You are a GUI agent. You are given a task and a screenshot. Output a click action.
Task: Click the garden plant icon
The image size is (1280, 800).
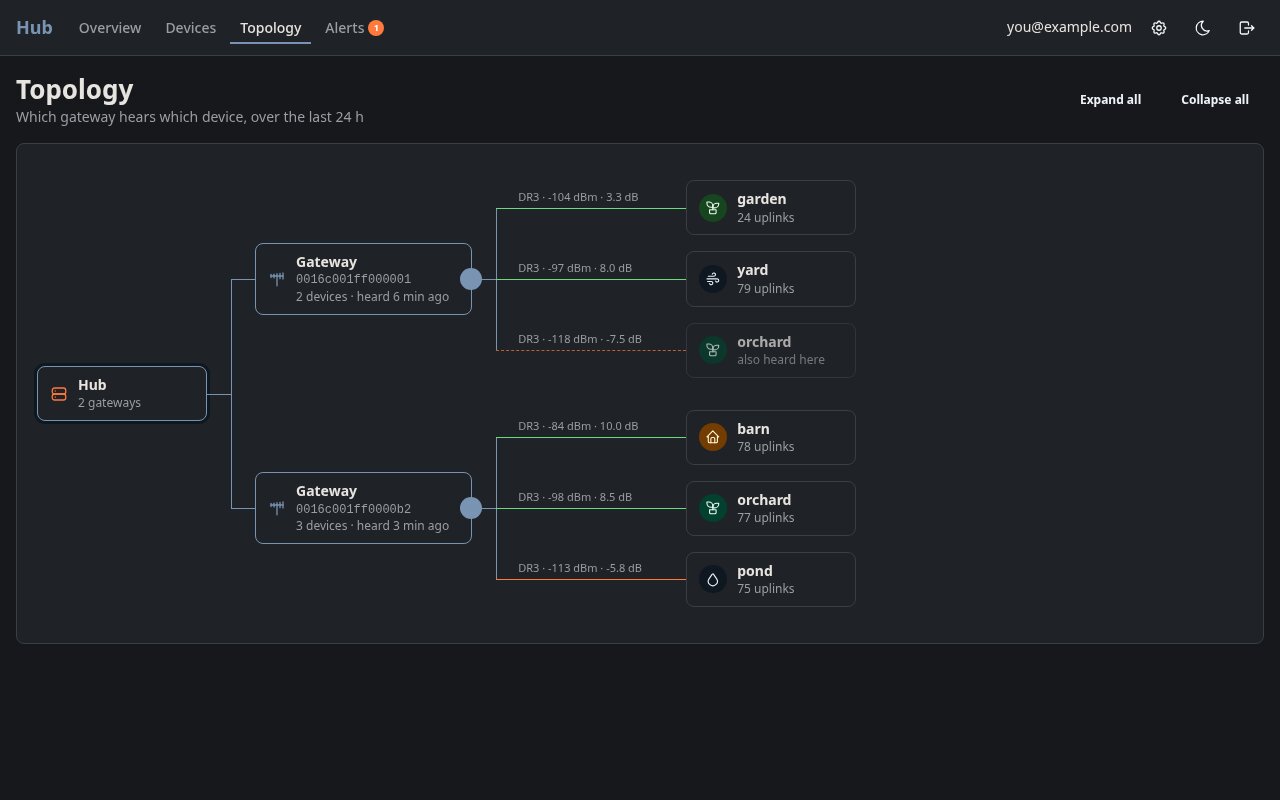point(713,208)
